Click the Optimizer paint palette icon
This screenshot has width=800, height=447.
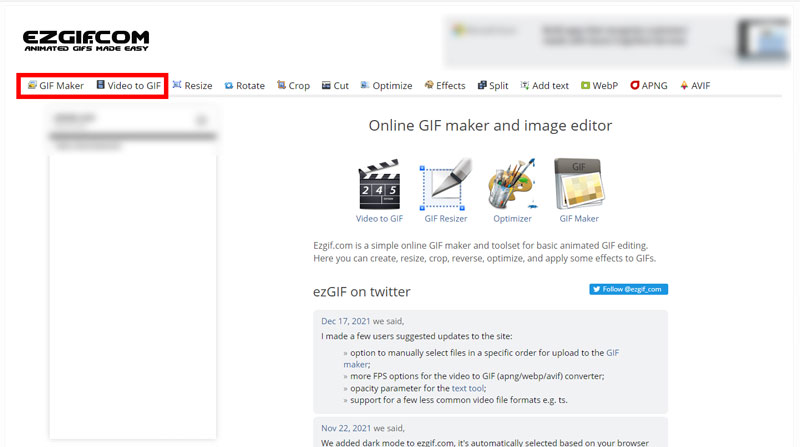512,184
